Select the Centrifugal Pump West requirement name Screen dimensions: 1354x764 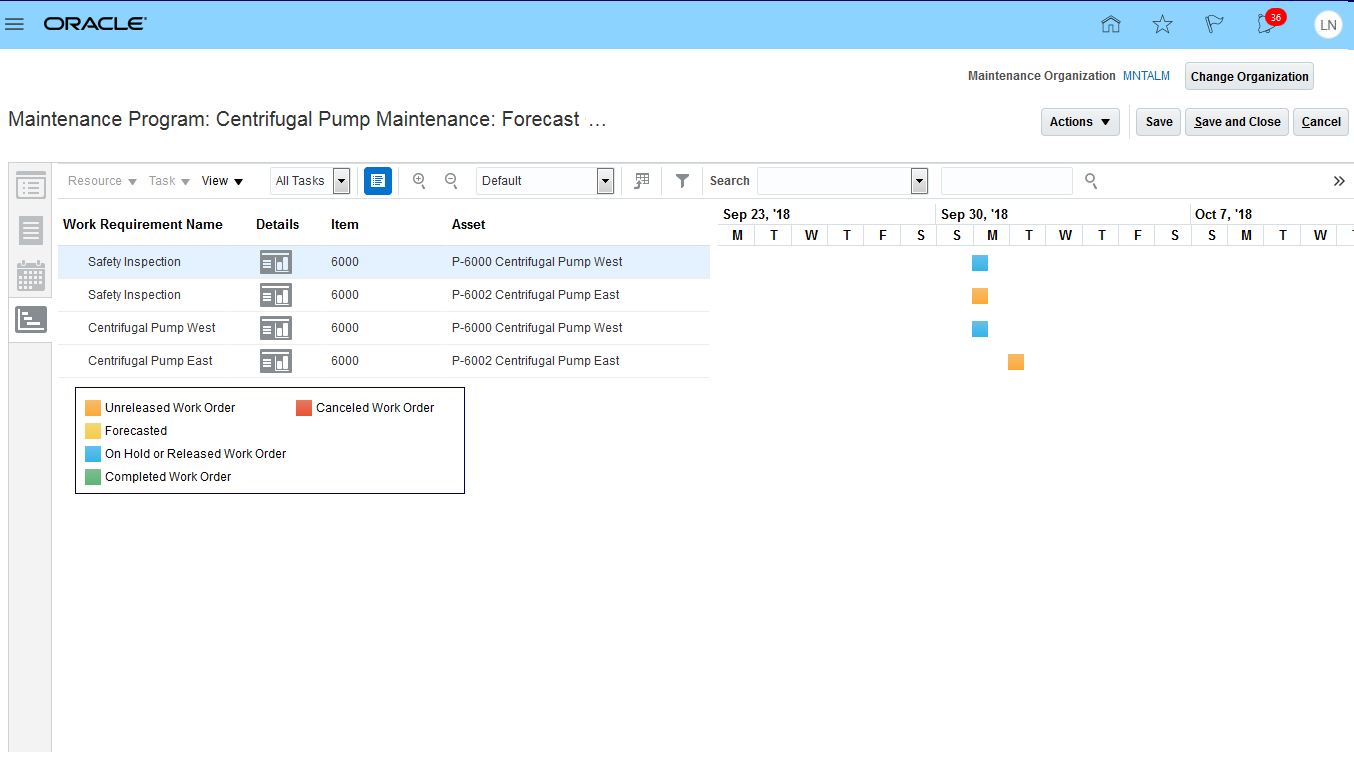[x=152, y=328]
